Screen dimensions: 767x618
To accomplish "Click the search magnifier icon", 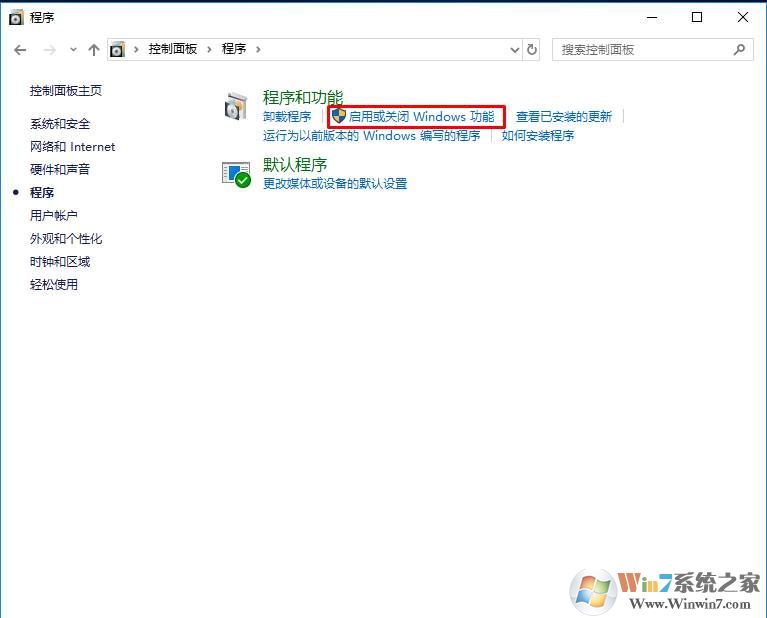I will coord(740,49).
